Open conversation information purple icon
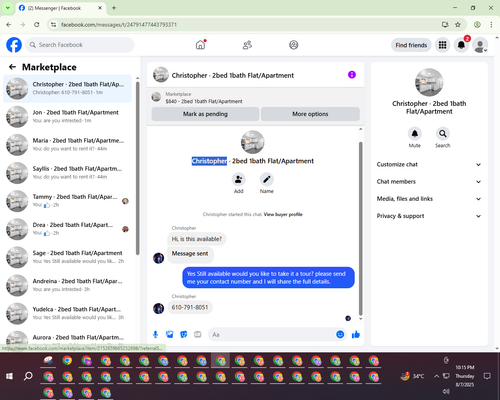Image resolution: width=500 pixels, height=400 pixels. [x=352, y=75]
